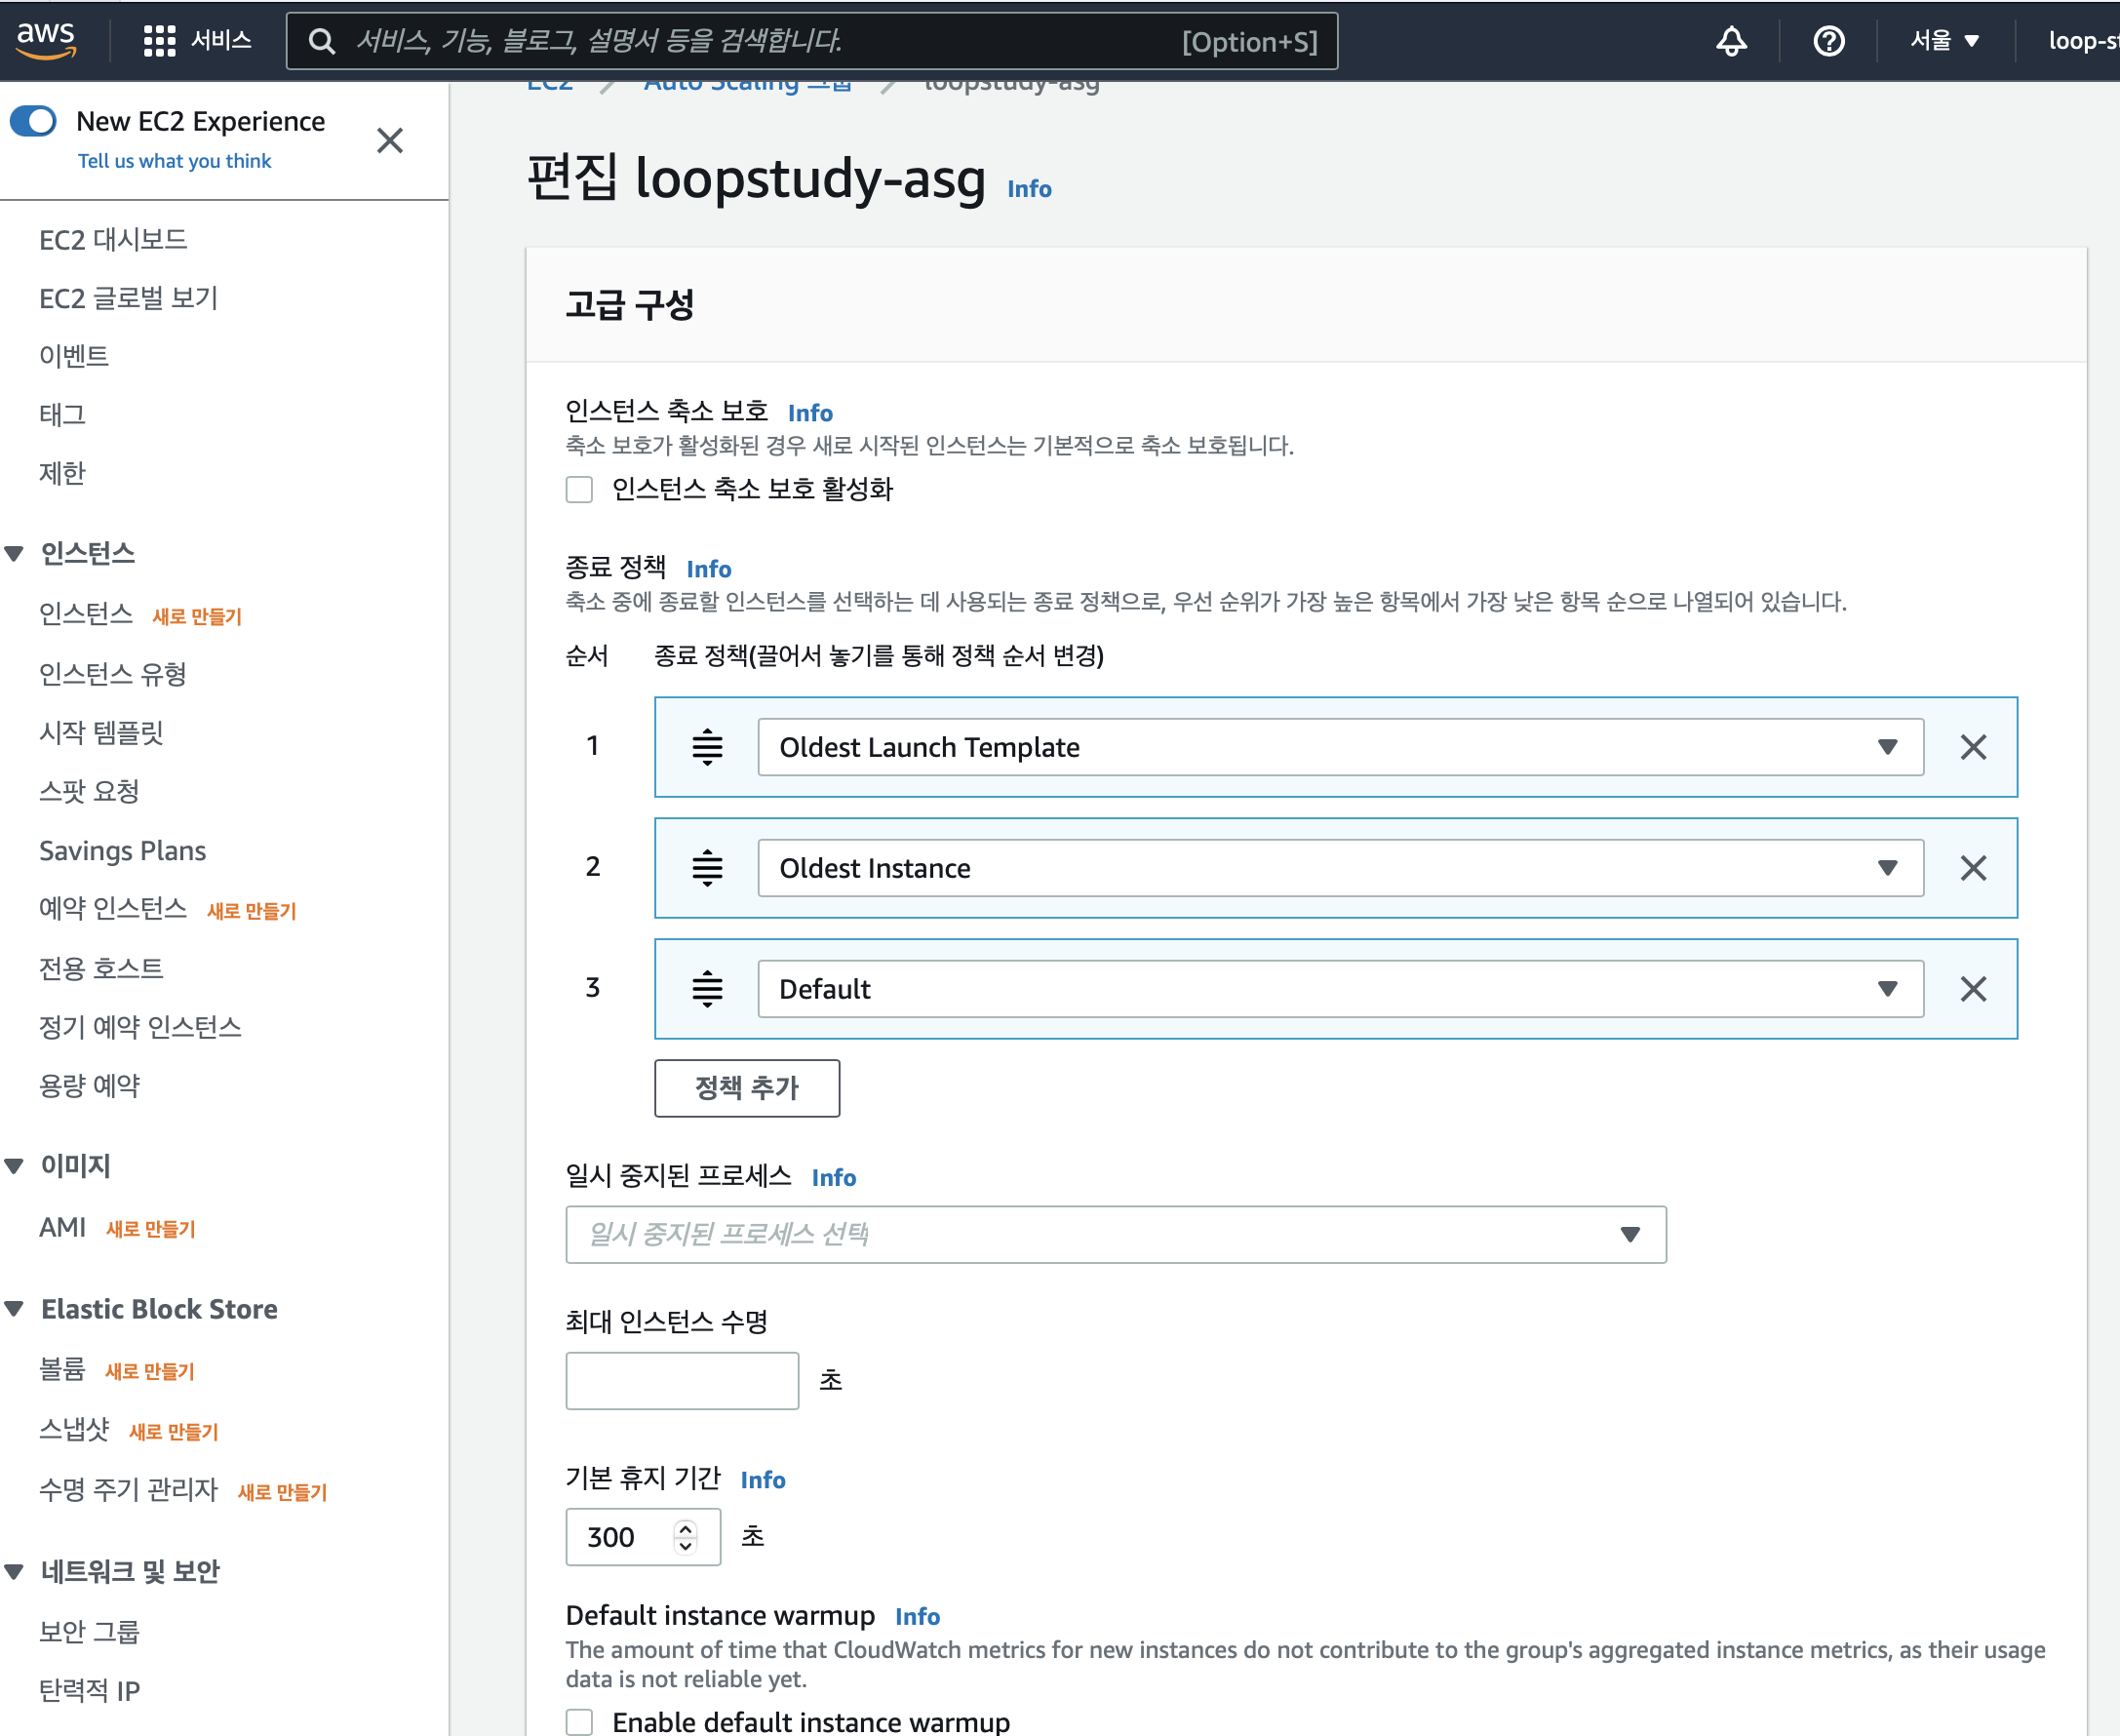Screen dimensions: 2120x1736
Task: Go to launch templates sidebar item
Action: point(101,733)
